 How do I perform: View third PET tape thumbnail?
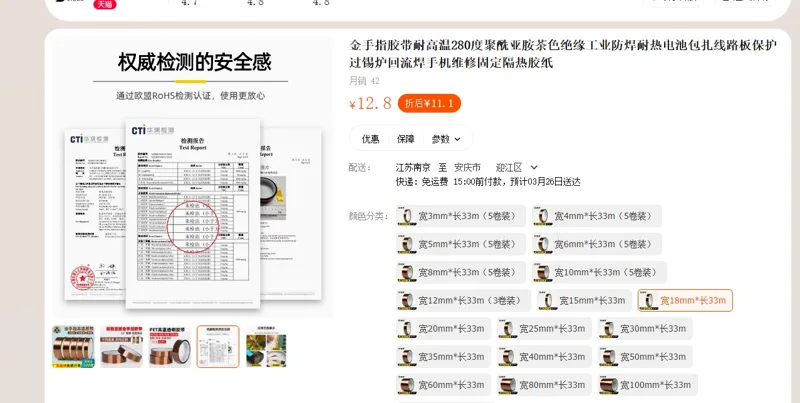point(170,346)
